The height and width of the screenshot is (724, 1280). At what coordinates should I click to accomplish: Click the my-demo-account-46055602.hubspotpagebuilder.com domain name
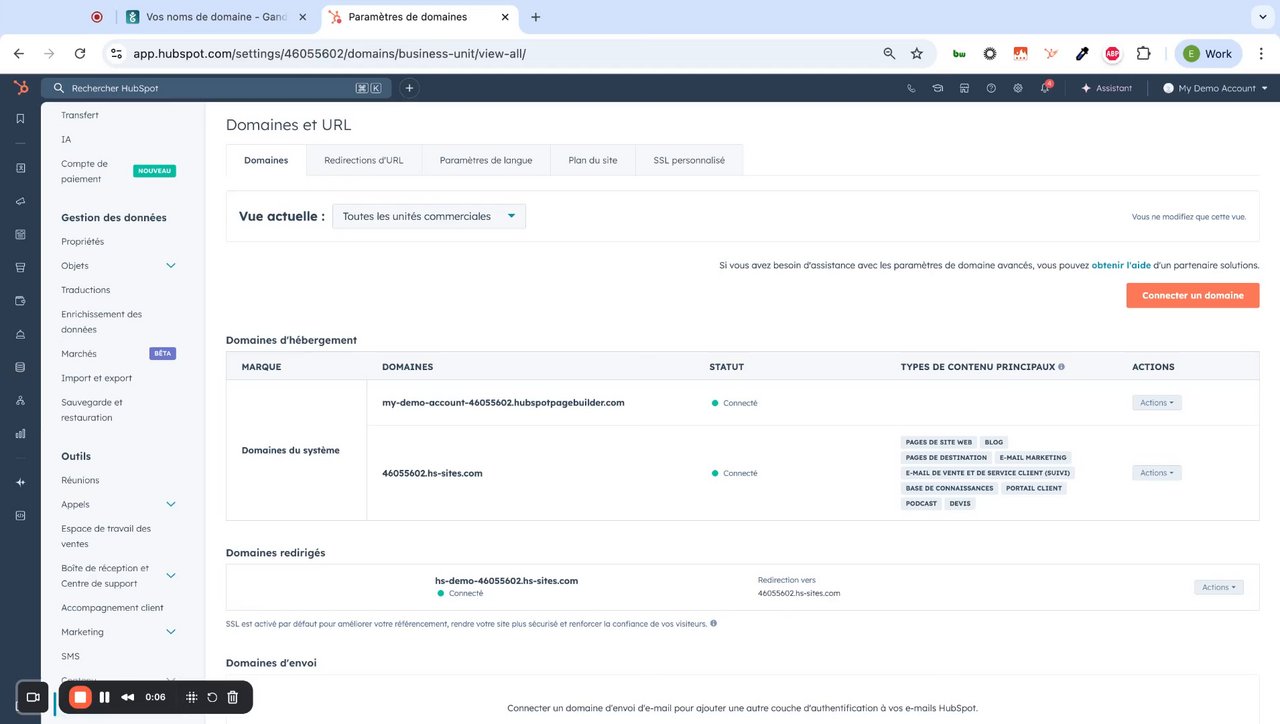[503, 403]
